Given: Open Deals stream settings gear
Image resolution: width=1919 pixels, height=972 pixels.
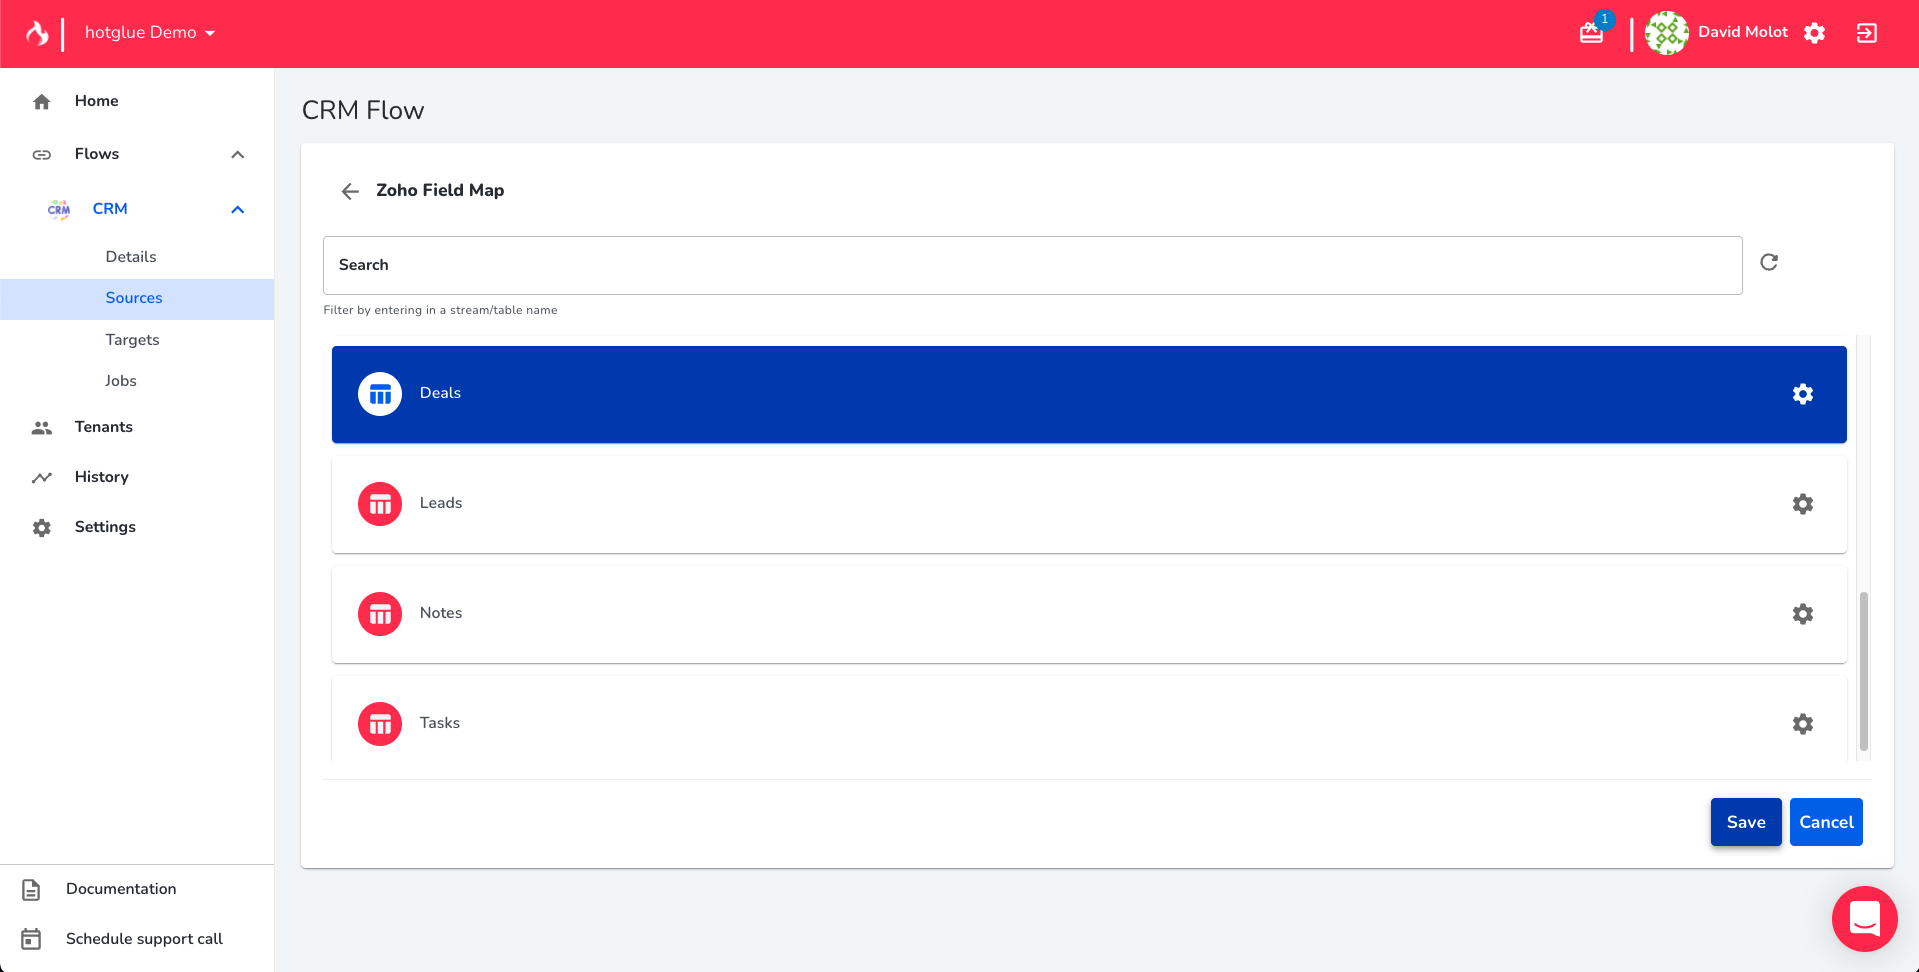Looking at the screenshot, I should (1802, 394).
